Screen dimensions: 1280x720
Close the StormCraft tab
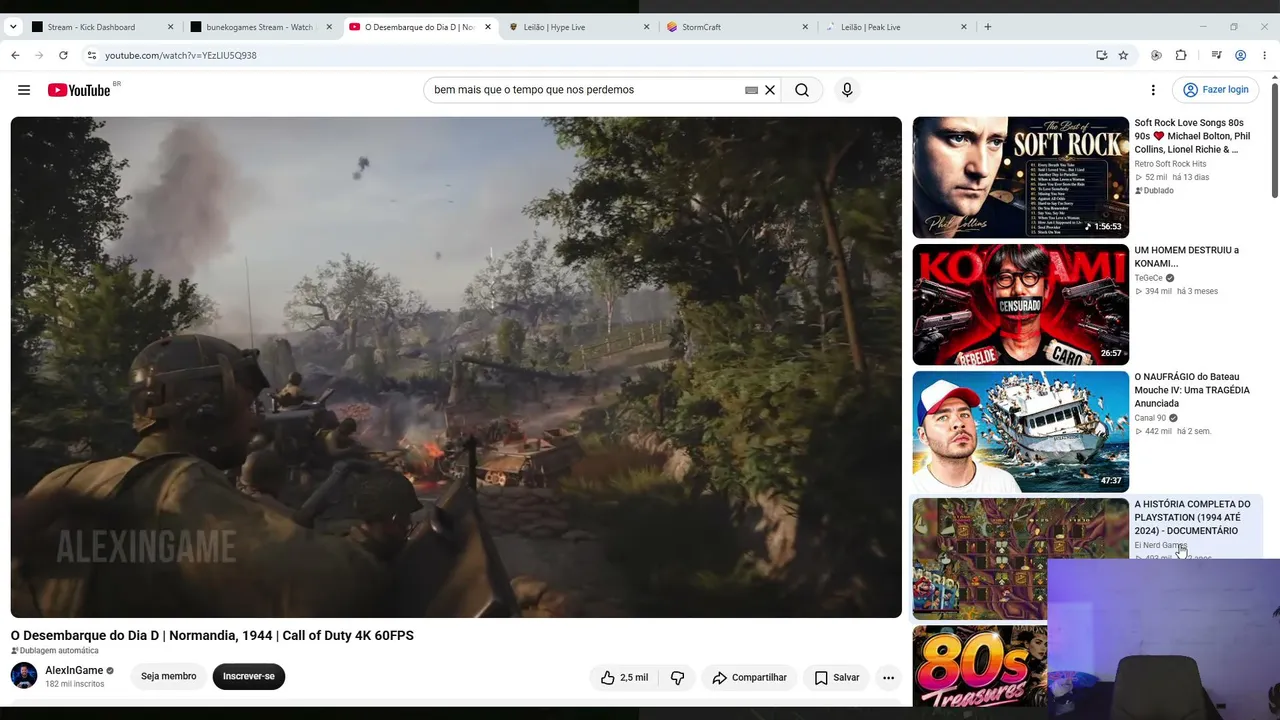(805, 27)
